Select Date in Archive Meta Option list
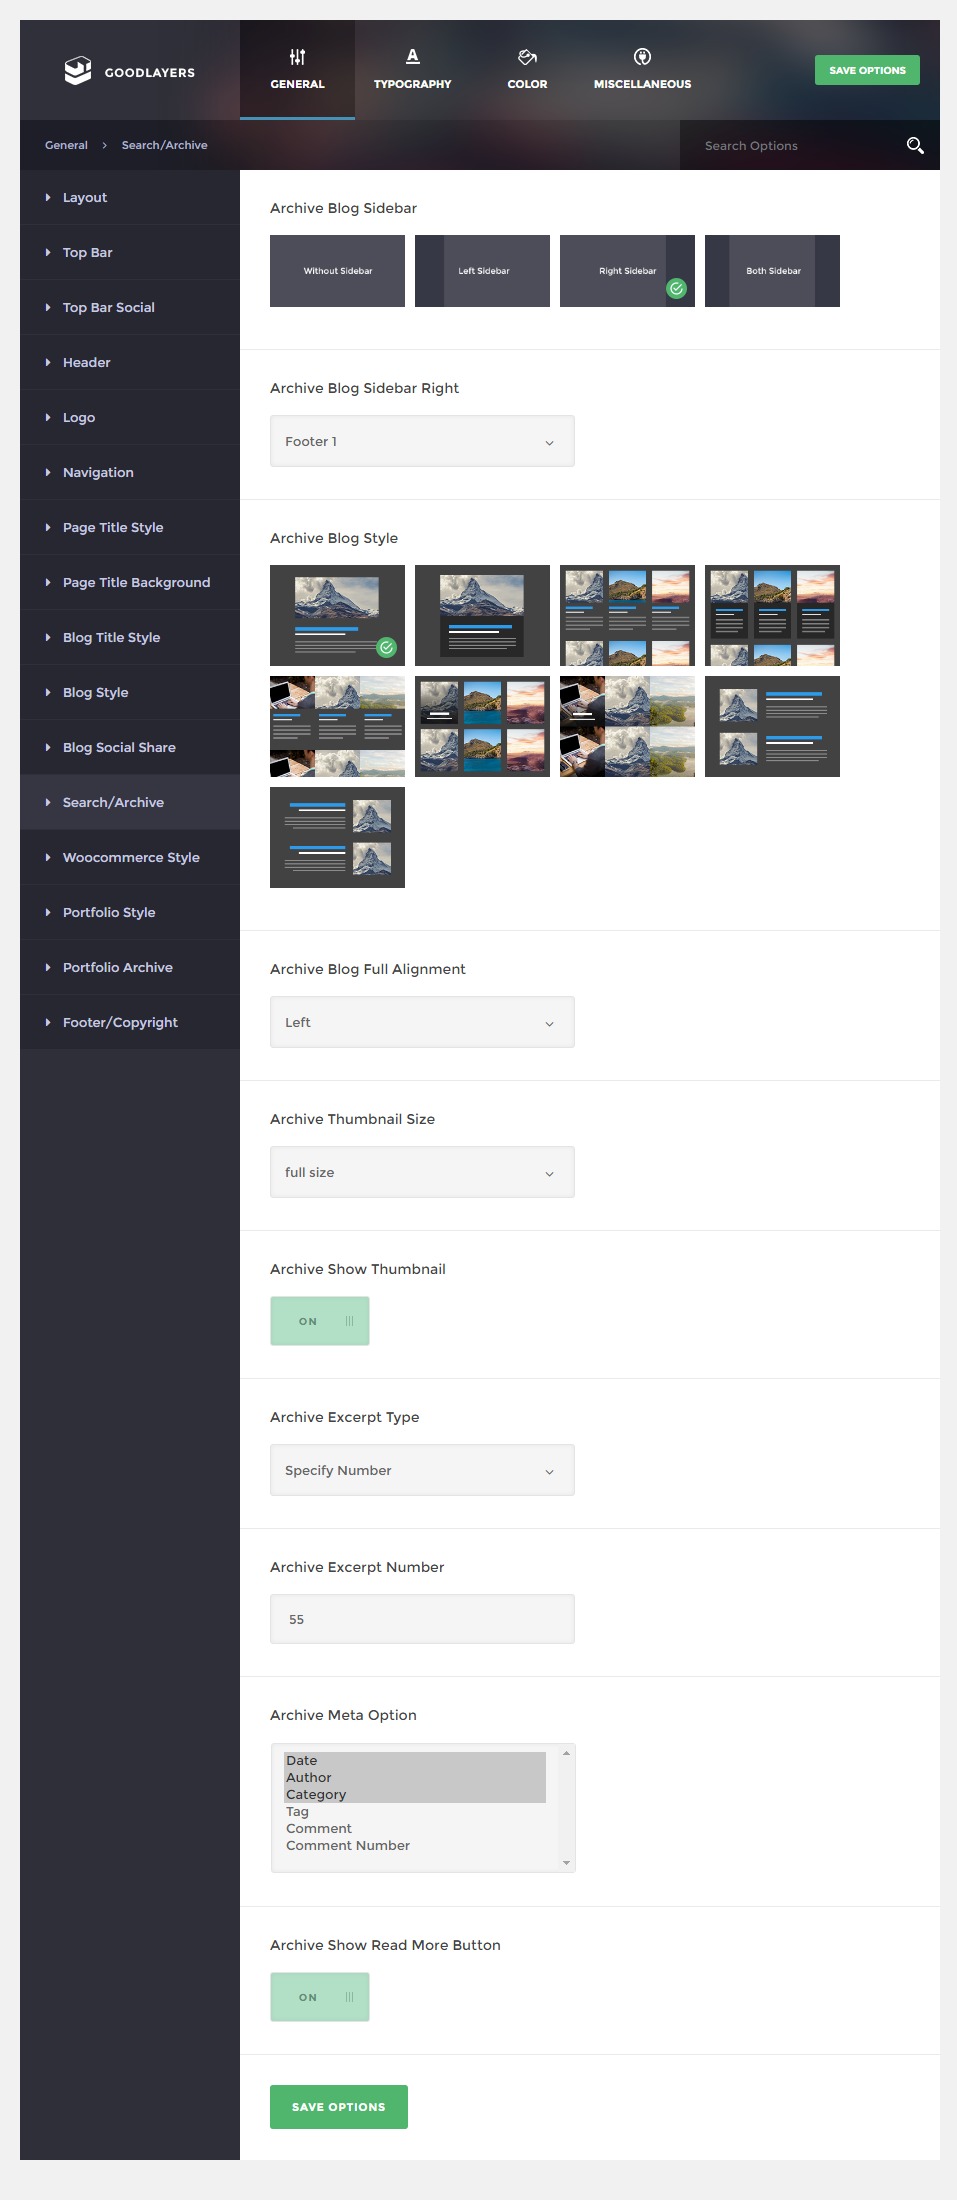Image resolution: width=957 pixels, height=2200 pixels. (x=415, y=1760)
